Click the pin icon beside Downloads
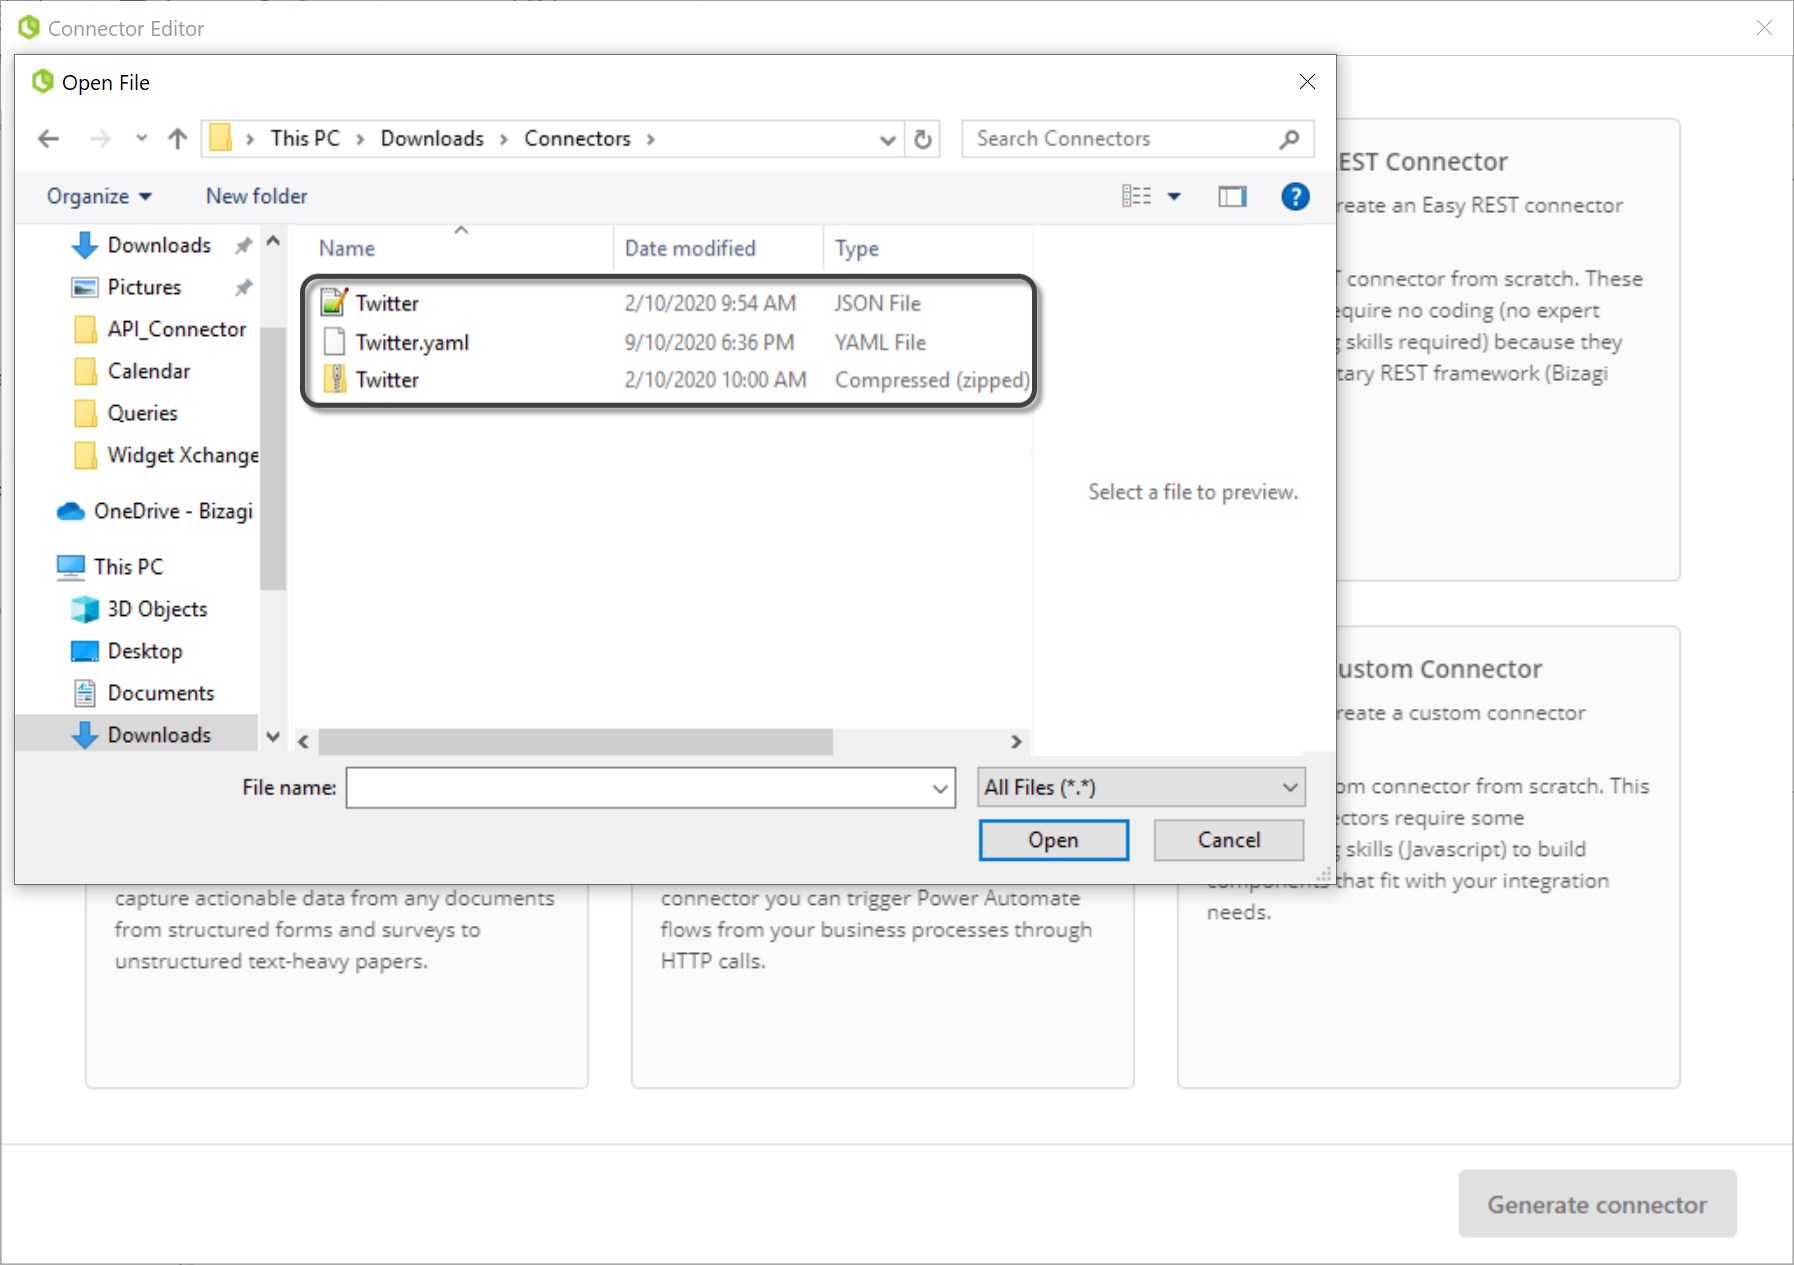Image resolution: width=1794 pixels, height=1265 pixels. tap(243, 245)
